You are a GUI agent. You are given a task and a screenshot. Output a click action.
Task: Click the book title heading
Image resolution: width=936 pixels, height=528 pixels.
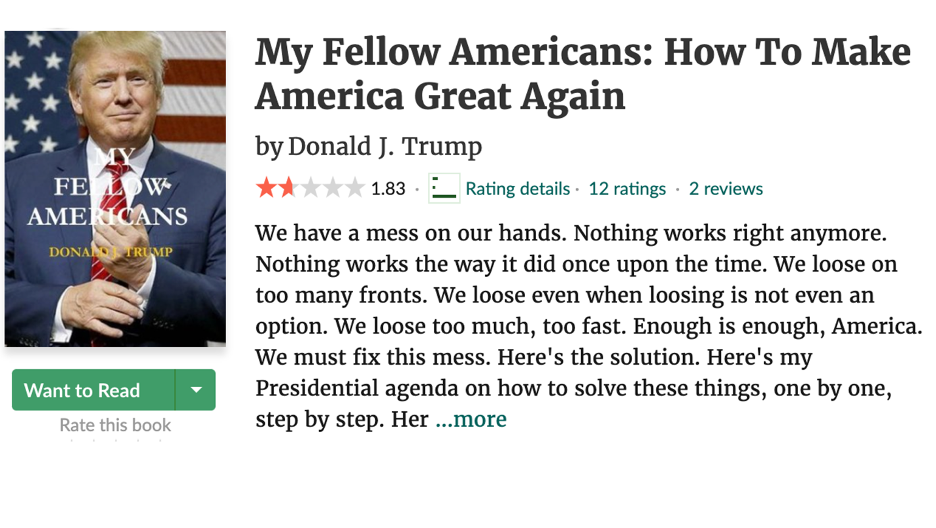[582, 74]
